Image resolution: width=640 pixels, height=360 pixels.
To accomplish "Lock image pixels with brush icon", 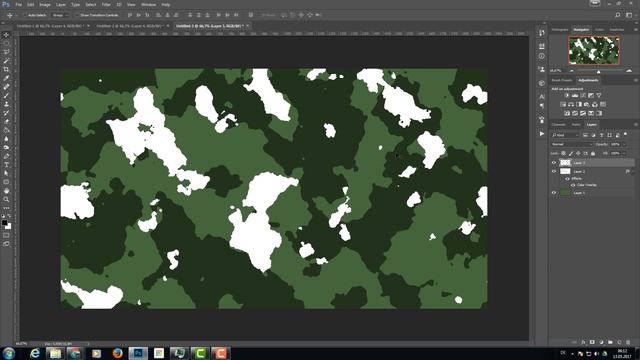I will pos(571,153).
